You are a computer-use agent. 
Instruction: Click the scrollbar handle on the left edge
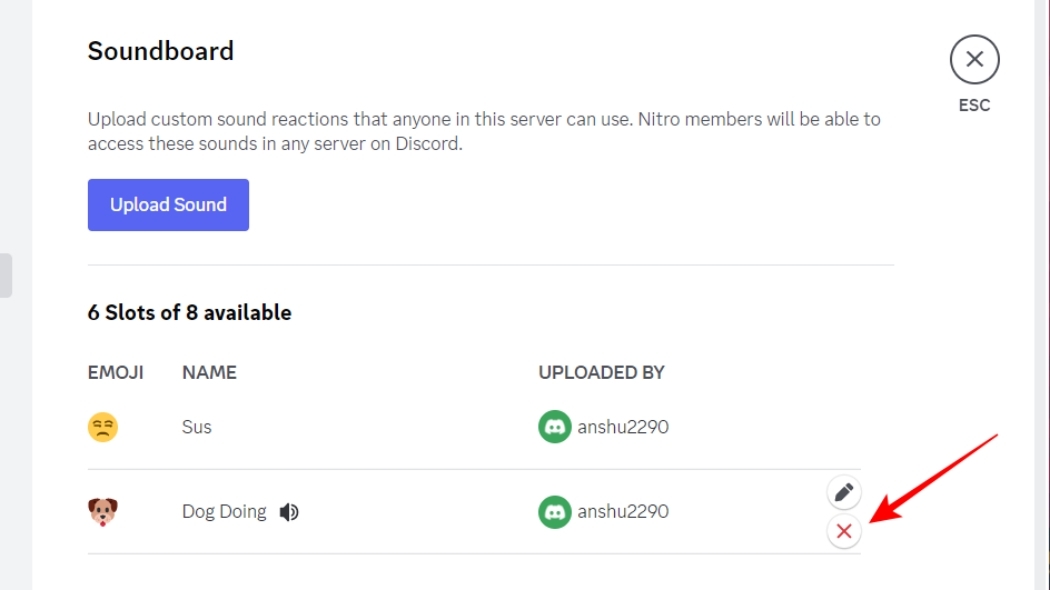(x=3, y=273)
